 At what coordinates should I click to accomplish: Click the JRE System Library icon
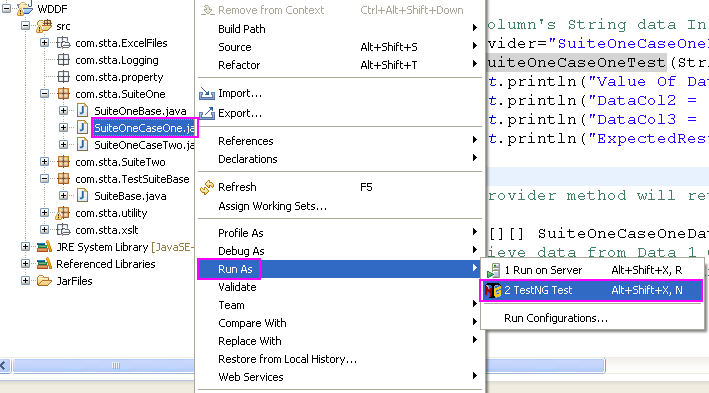coord(44,247)
